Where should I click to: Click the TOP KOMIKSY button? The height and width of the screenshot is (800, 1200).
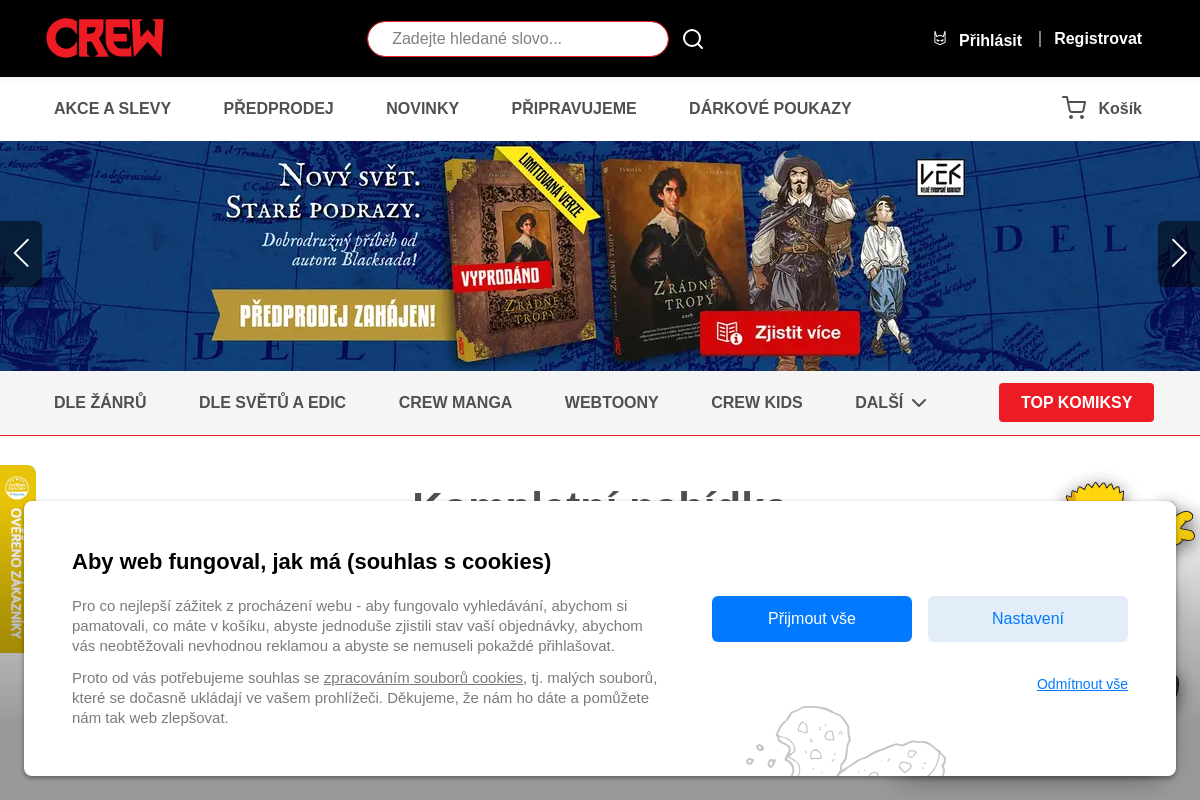(x=1076, y=403)
